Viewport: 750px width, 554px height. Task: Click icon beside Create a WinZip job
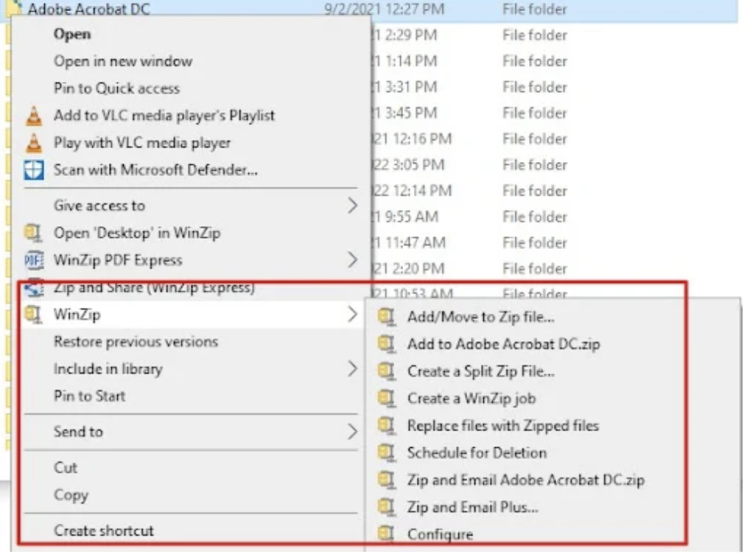pyautogui.click(x=386, y=398)
